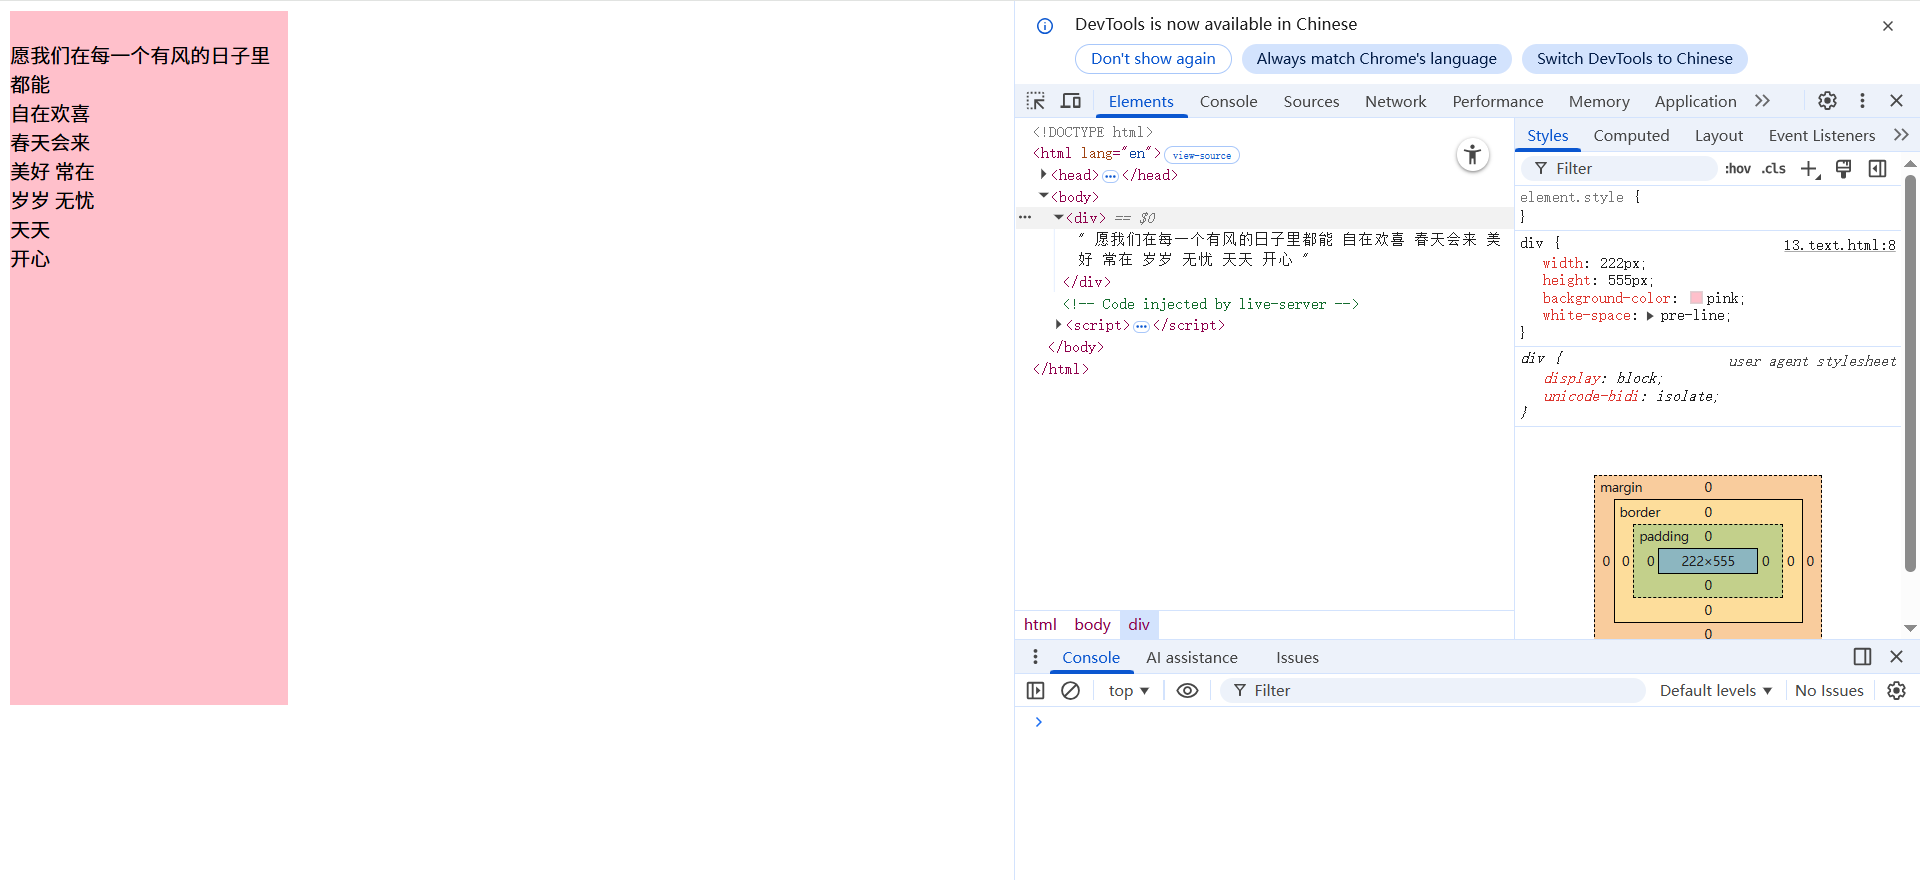Open the DevTools three-dot customize menu
This screenshot has height=880, width=1920.
1862,101
